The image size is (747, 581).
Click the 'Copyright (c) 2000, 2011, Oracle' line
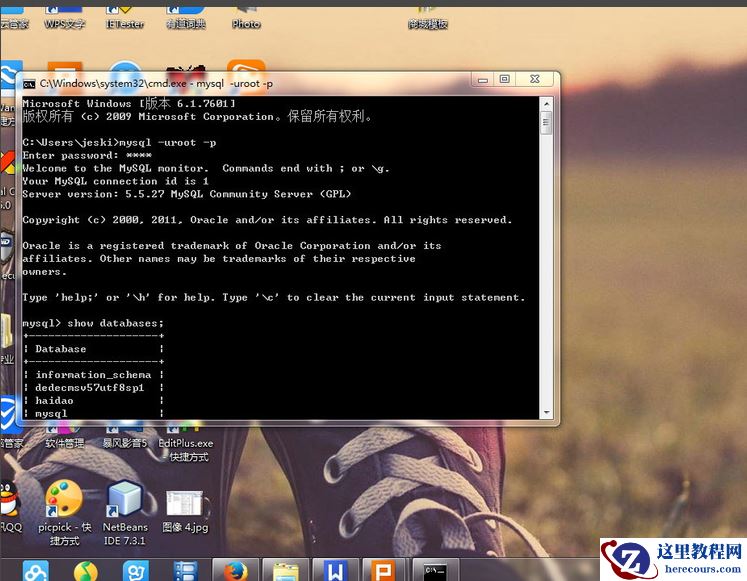click(267, 220)
